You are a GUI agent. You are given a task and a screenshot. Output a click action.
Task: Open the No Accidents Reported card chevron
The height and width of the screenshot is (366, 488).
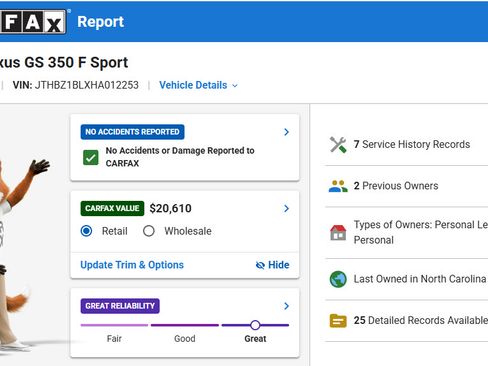pyautogui.click(x=286, y=132)
